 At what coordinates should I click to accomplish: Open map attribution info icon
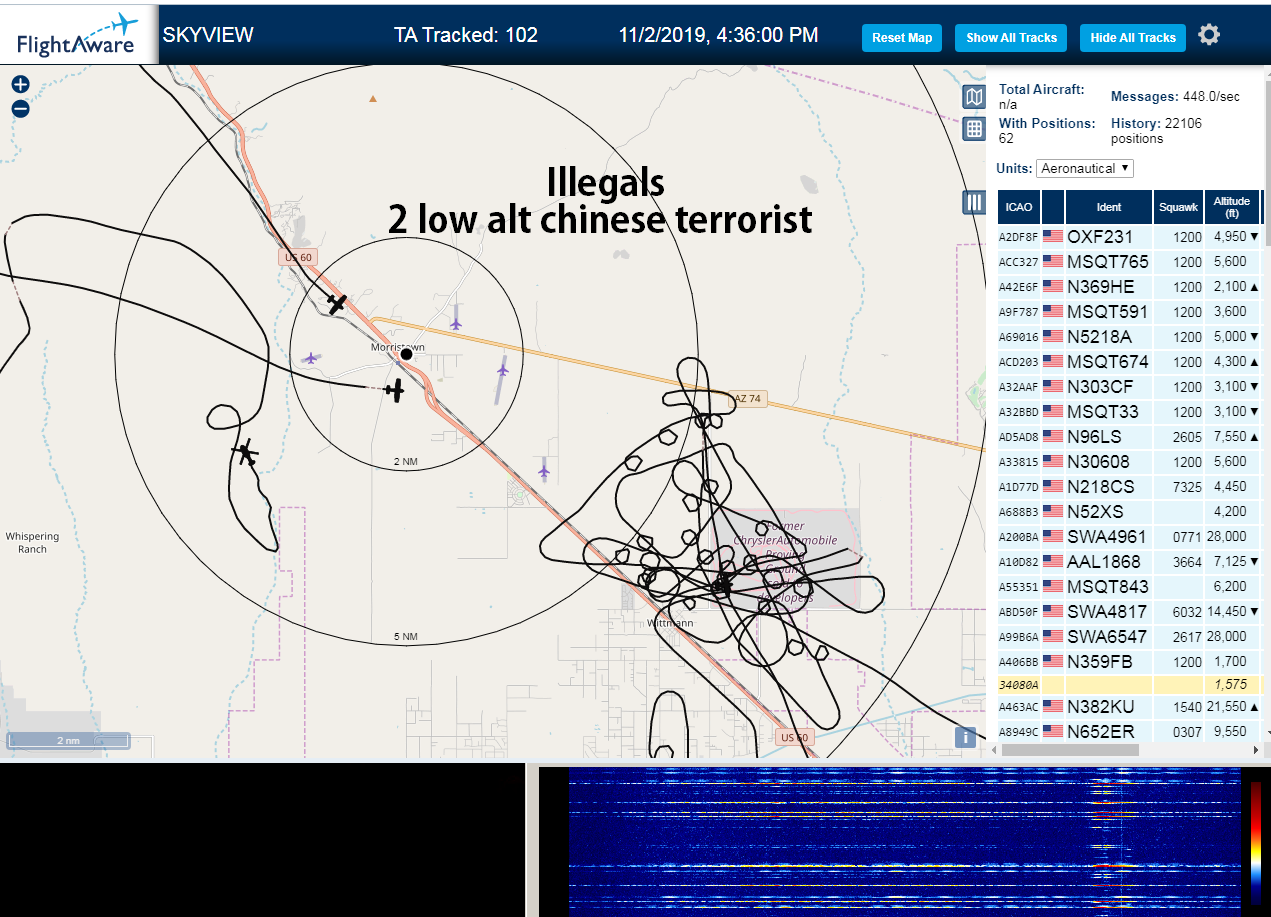click(965, 737)
